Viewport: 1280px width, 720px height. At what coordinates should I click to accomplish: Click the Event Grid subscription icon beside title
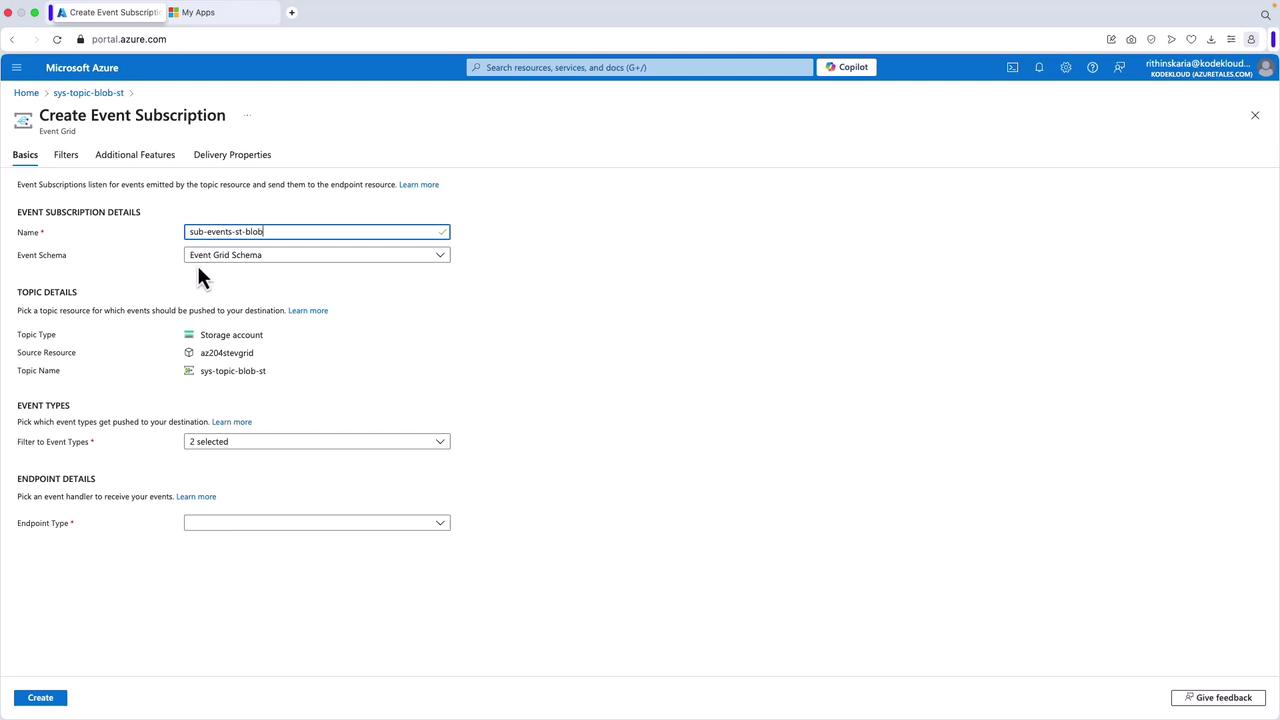[23, 121]
